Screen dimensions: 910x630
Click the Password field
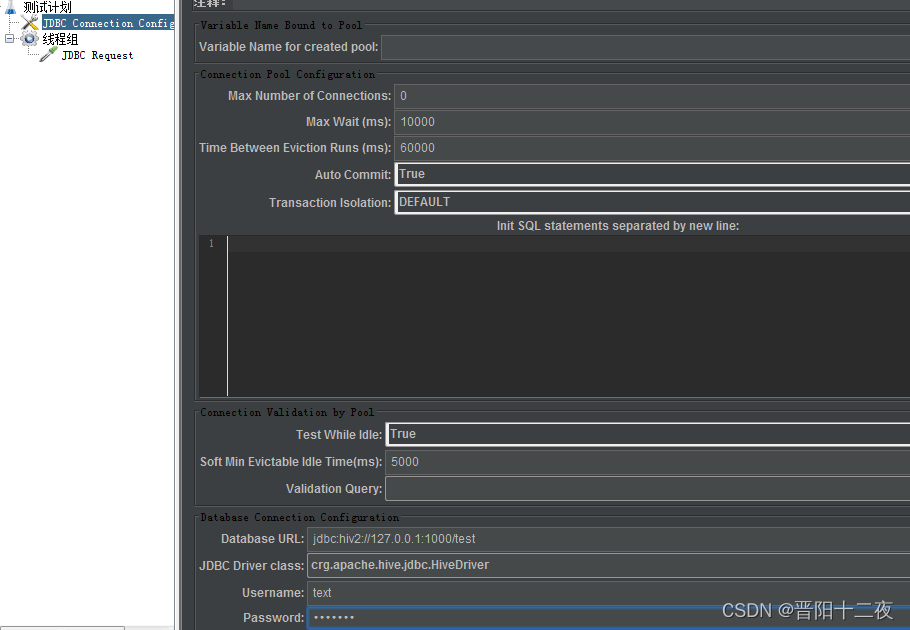click(609, 618)
